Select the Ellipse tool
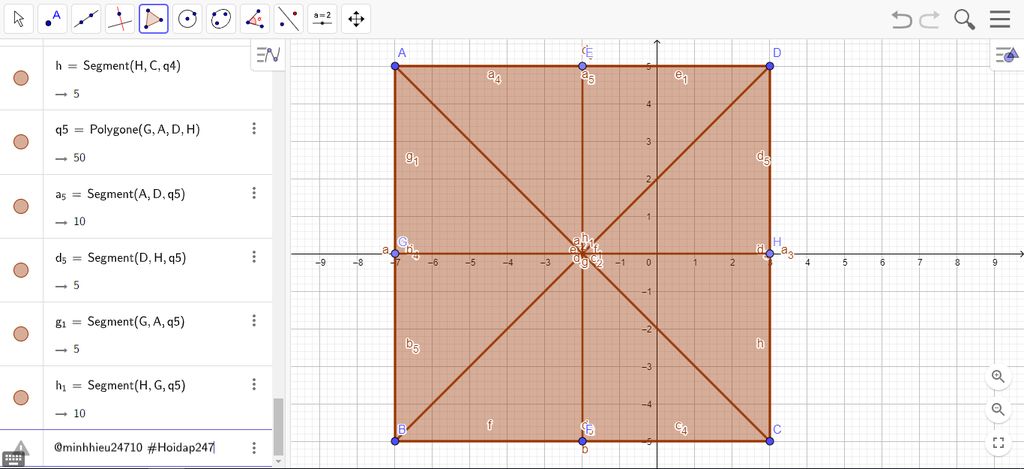This screenshot has height=469, width=1024. click(x=221, y=19)
